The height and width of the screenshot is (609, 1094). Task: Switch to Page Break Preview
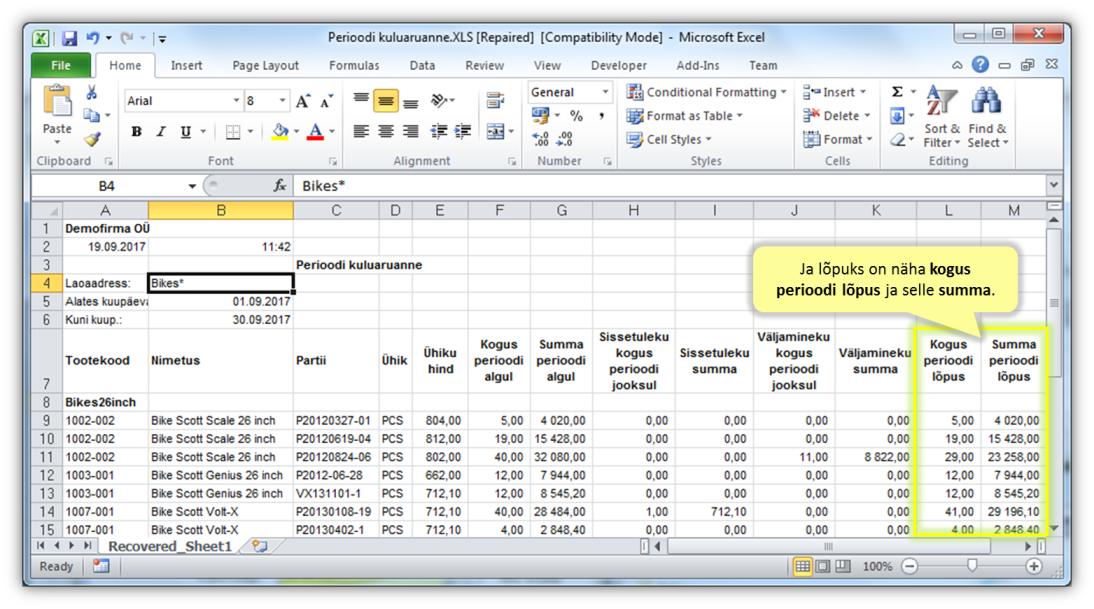(x=843, y=566)
